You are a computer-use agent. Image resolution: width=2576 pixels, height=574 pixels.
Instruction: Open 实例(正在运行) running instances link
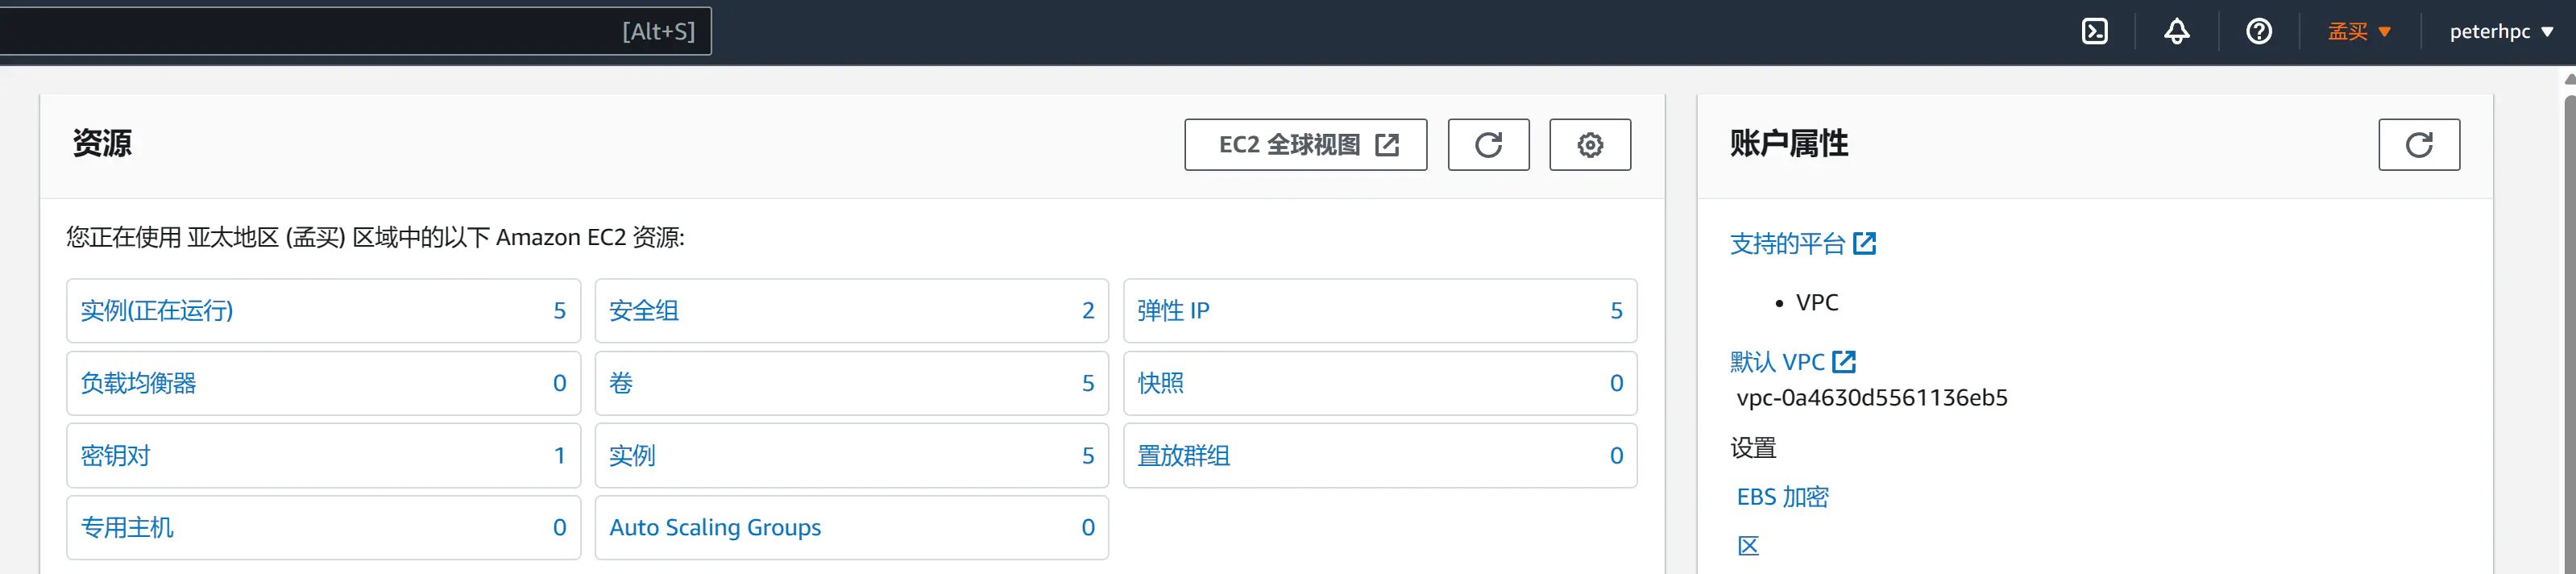[x=157, y=311]
